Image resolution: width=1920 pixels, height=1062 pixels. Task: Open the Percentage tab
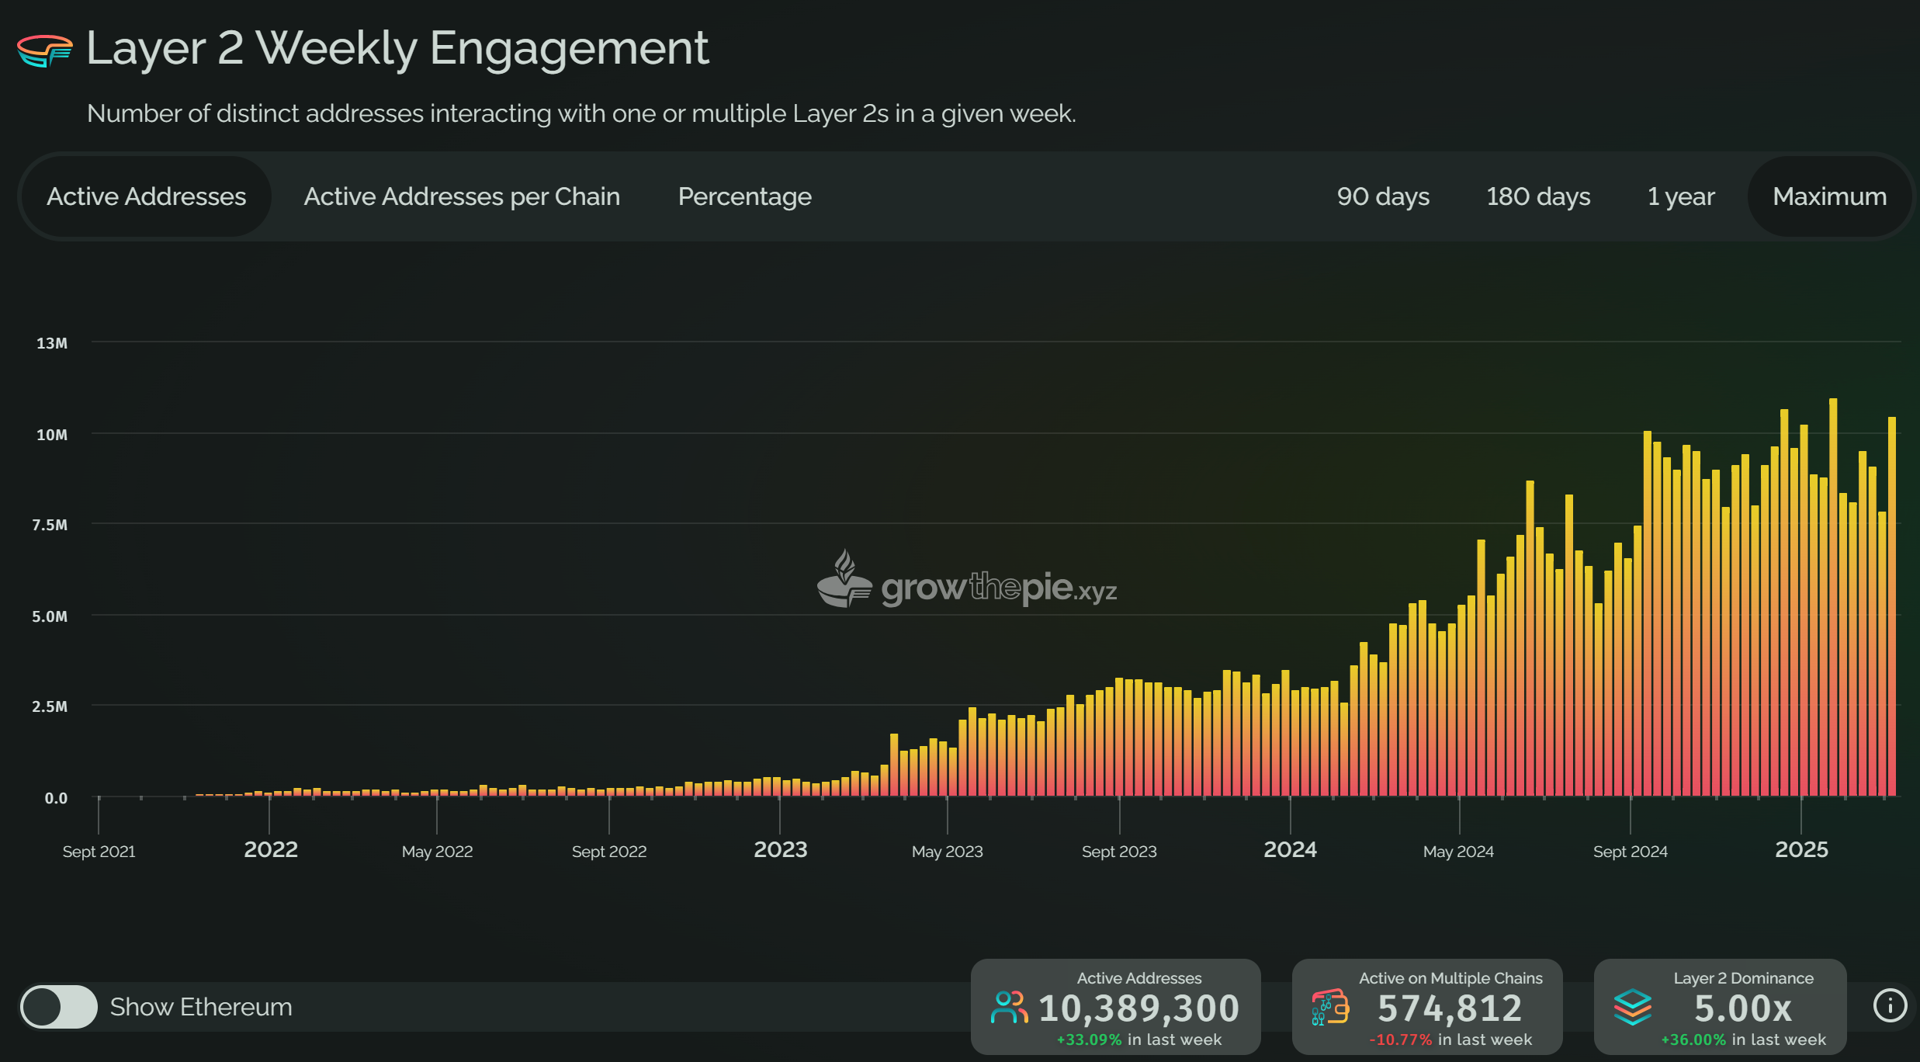point(745,196)
